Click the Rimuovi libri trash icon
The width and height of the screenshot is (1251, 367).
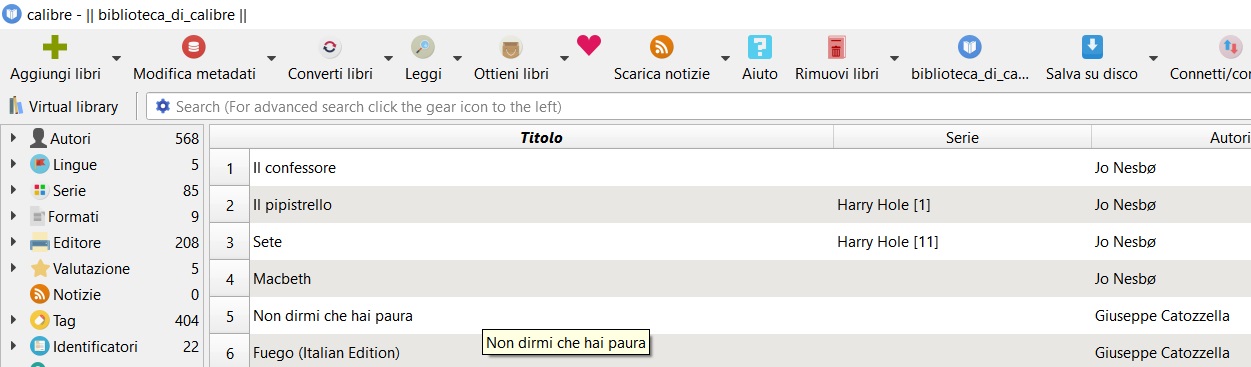tap(836, 47)
